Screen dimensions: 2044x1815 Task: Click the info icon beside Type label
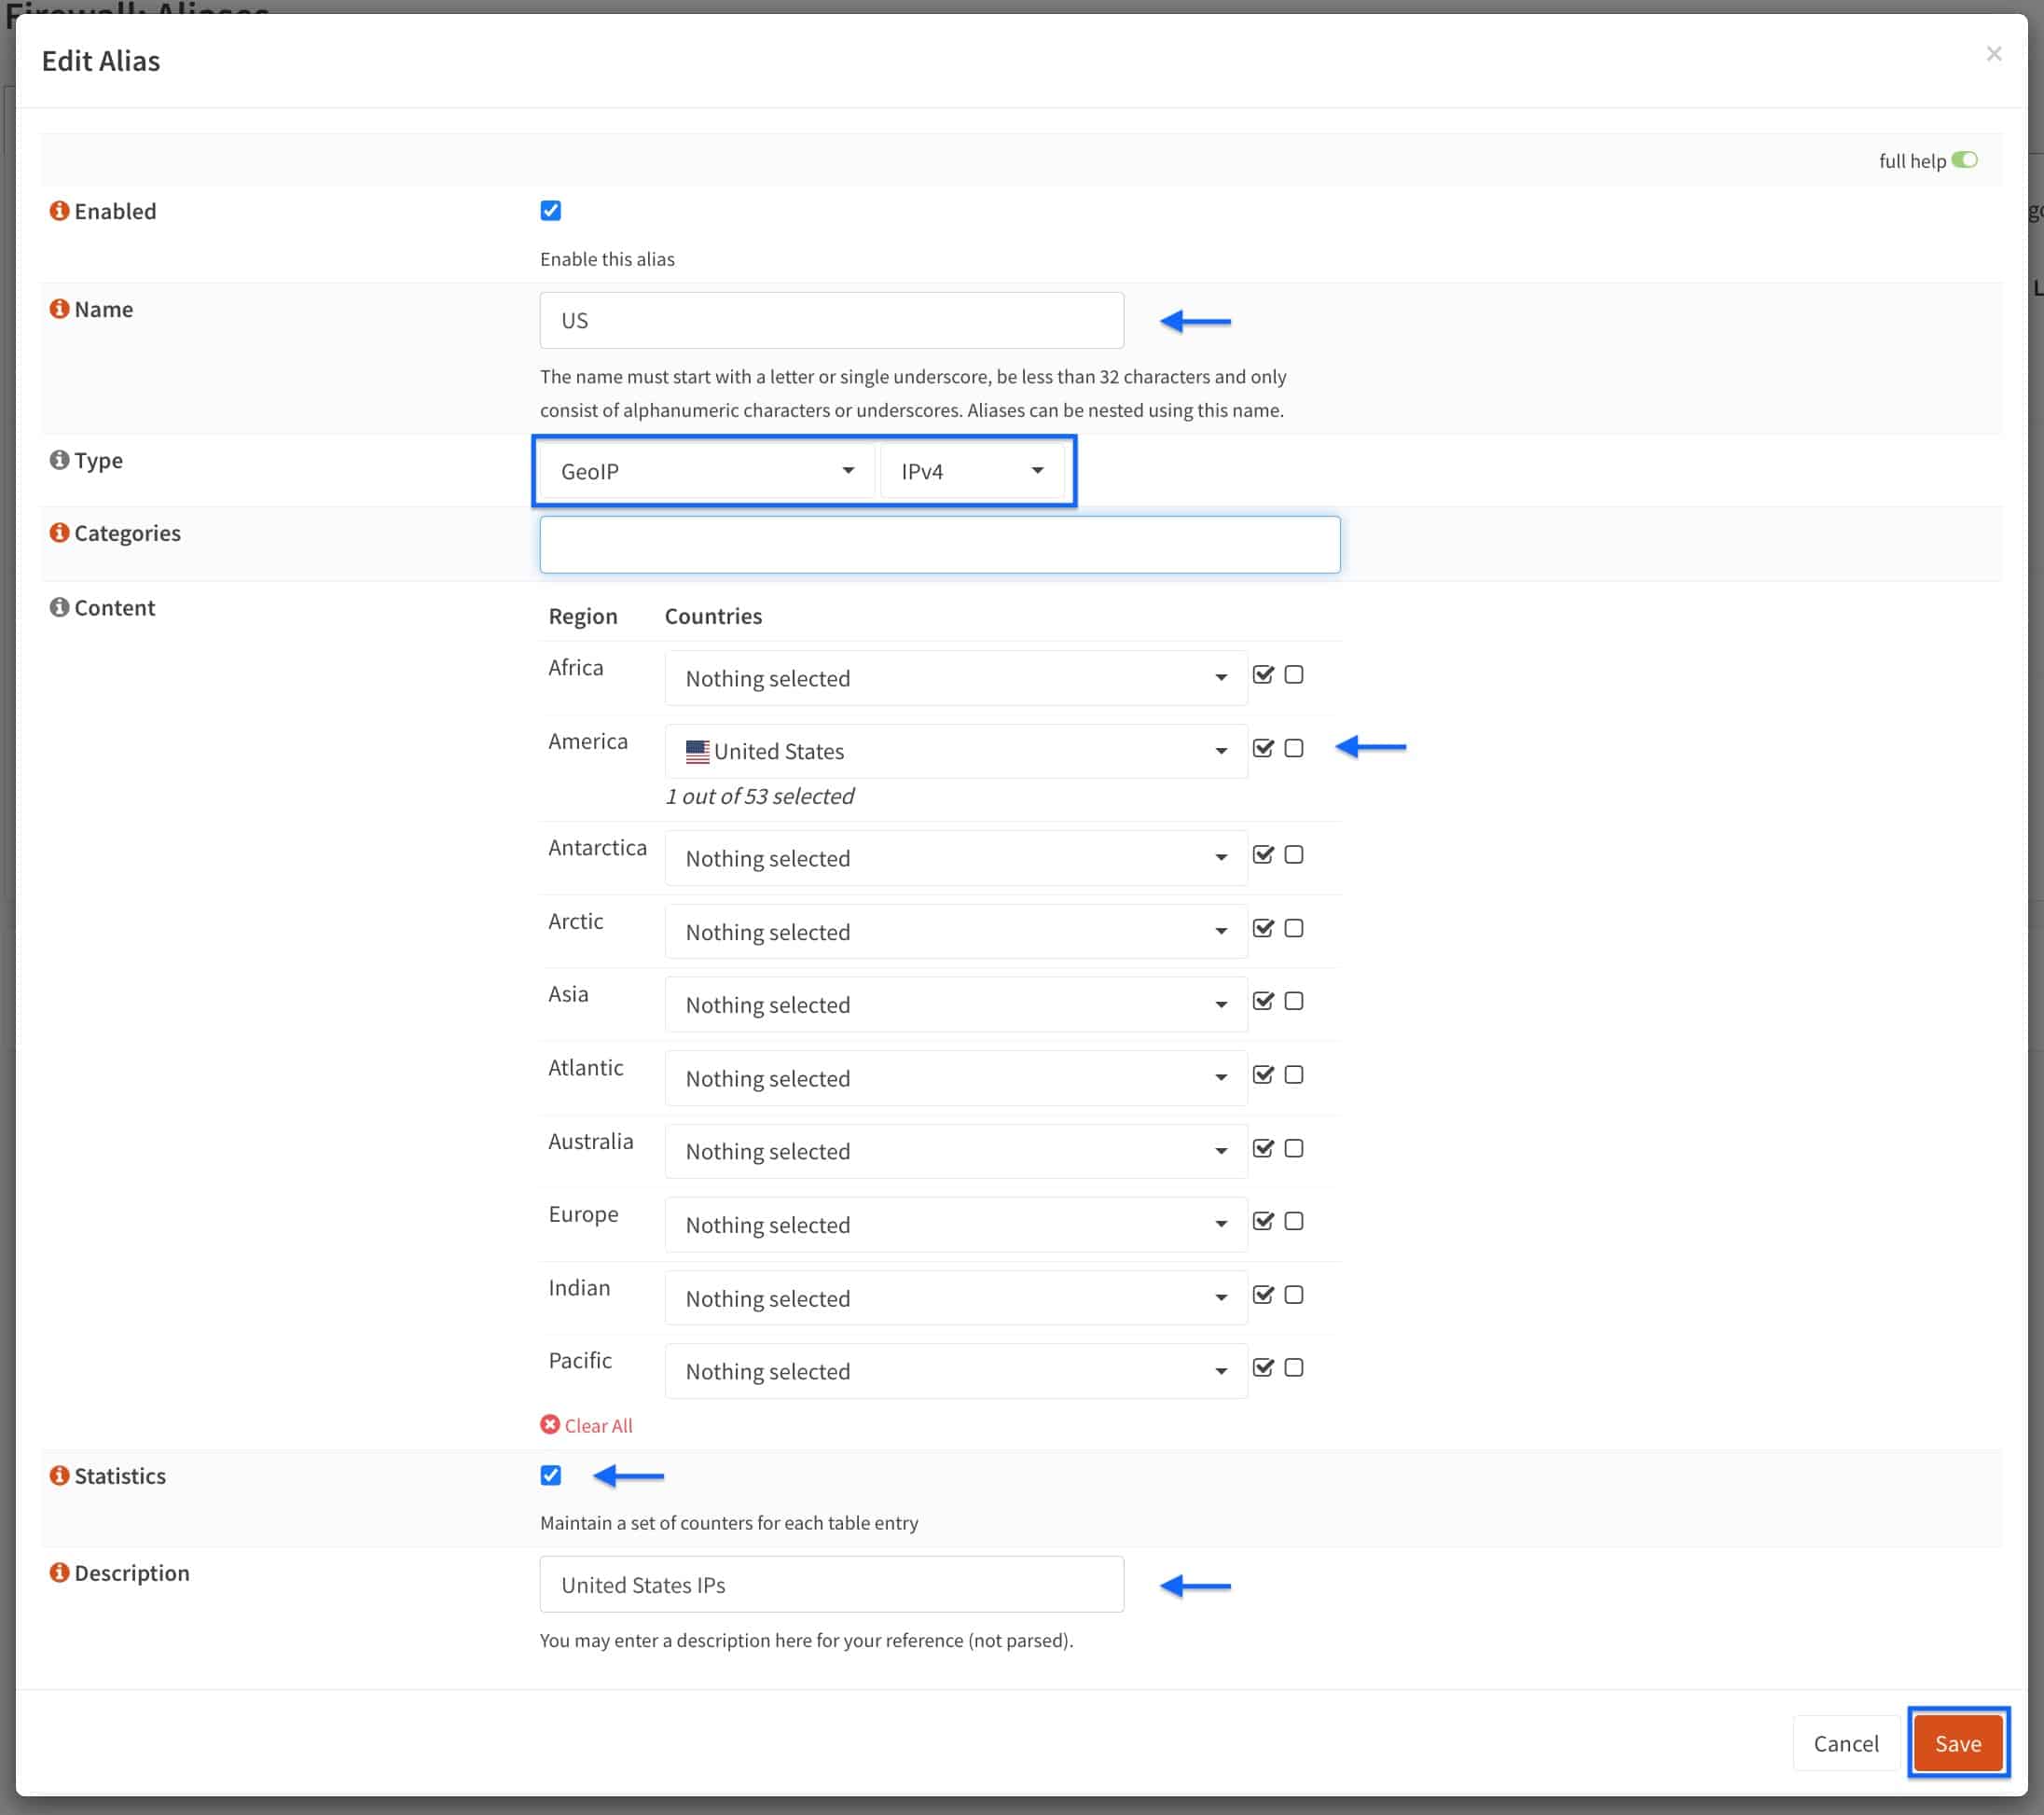coord(60,460)
